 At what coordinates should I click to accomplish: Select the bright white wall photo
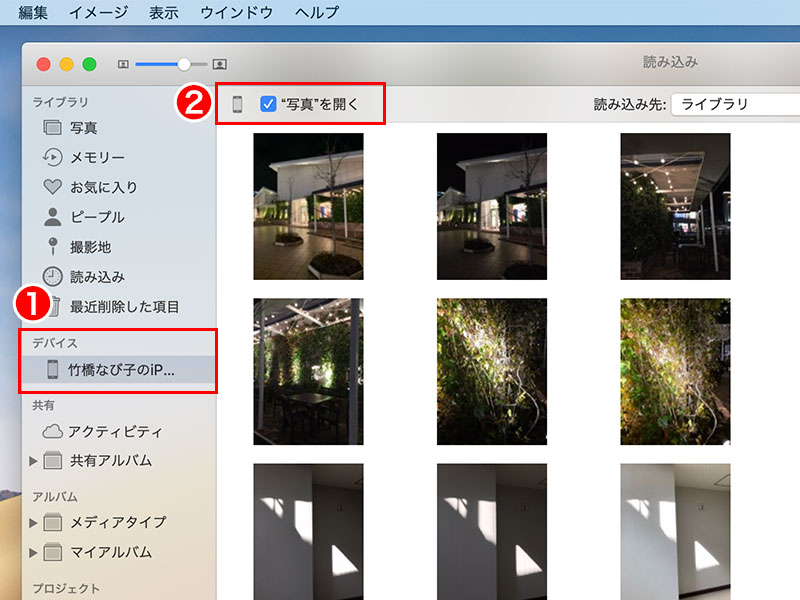tap(676, 532)
